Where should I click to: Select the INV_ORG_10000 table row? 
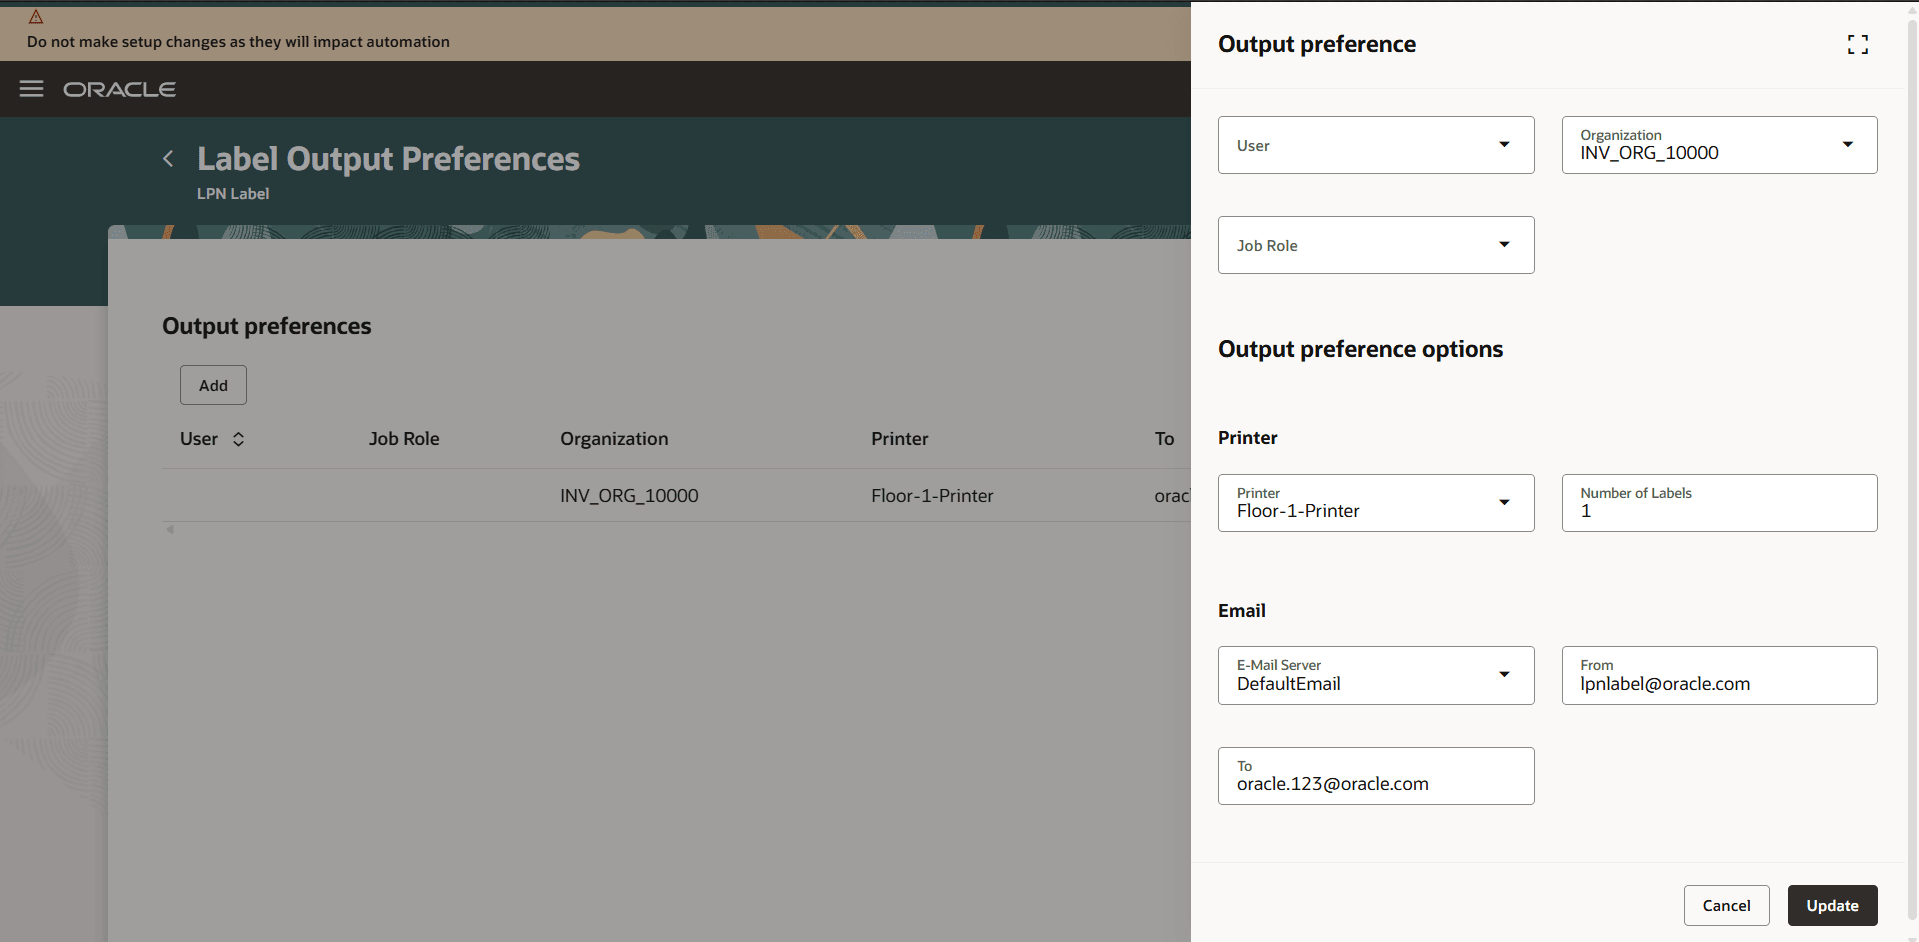(628, 495)
